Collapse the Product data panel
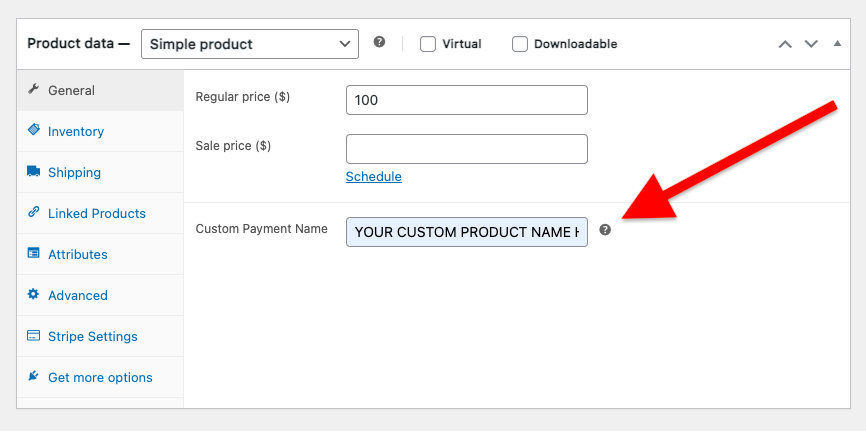866x431 pixels. click(x=837, y=44)
